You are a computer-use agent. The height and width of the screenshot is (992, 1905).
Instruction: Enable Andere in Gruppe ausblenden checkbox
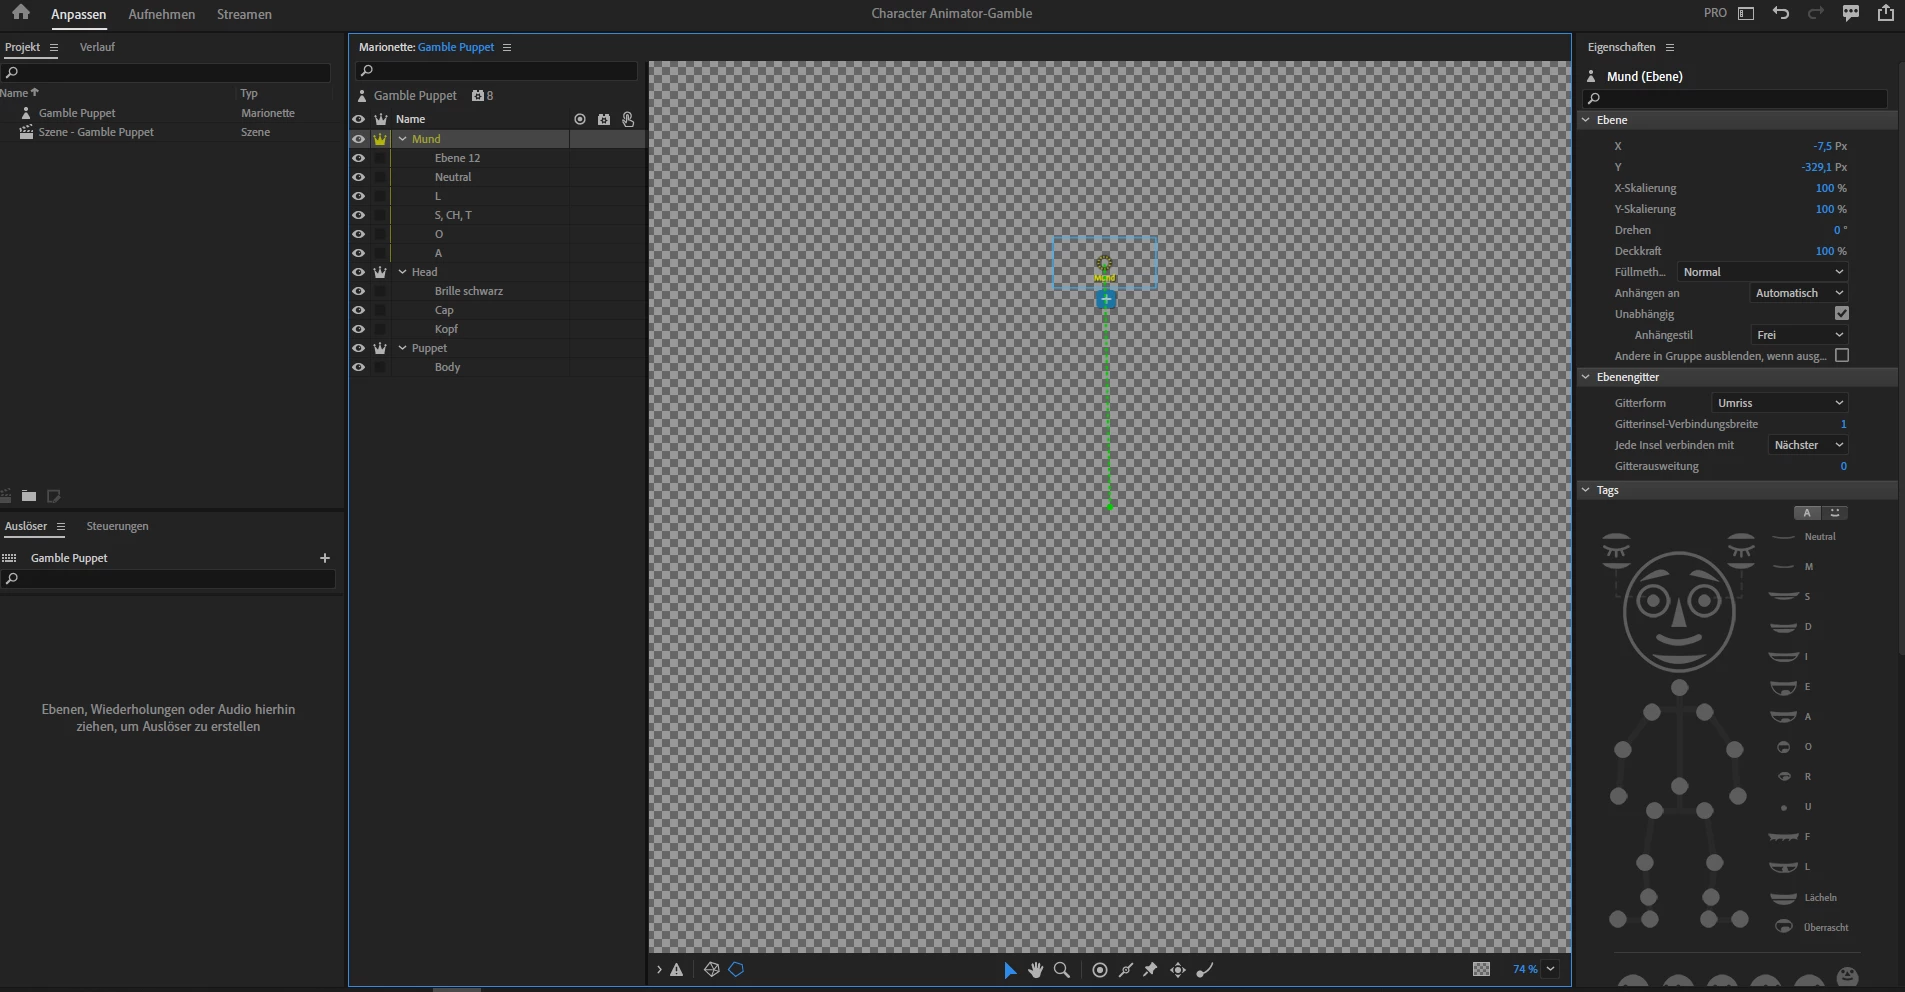point(1842,356)
